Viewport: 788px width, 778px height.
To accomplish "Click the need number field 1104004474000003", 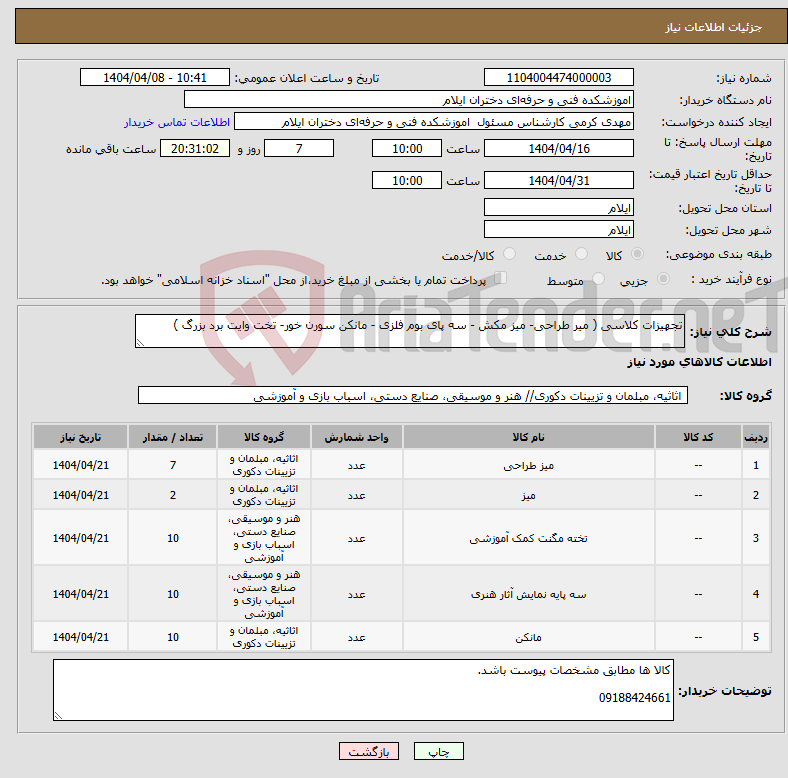I will pos(558,77).
